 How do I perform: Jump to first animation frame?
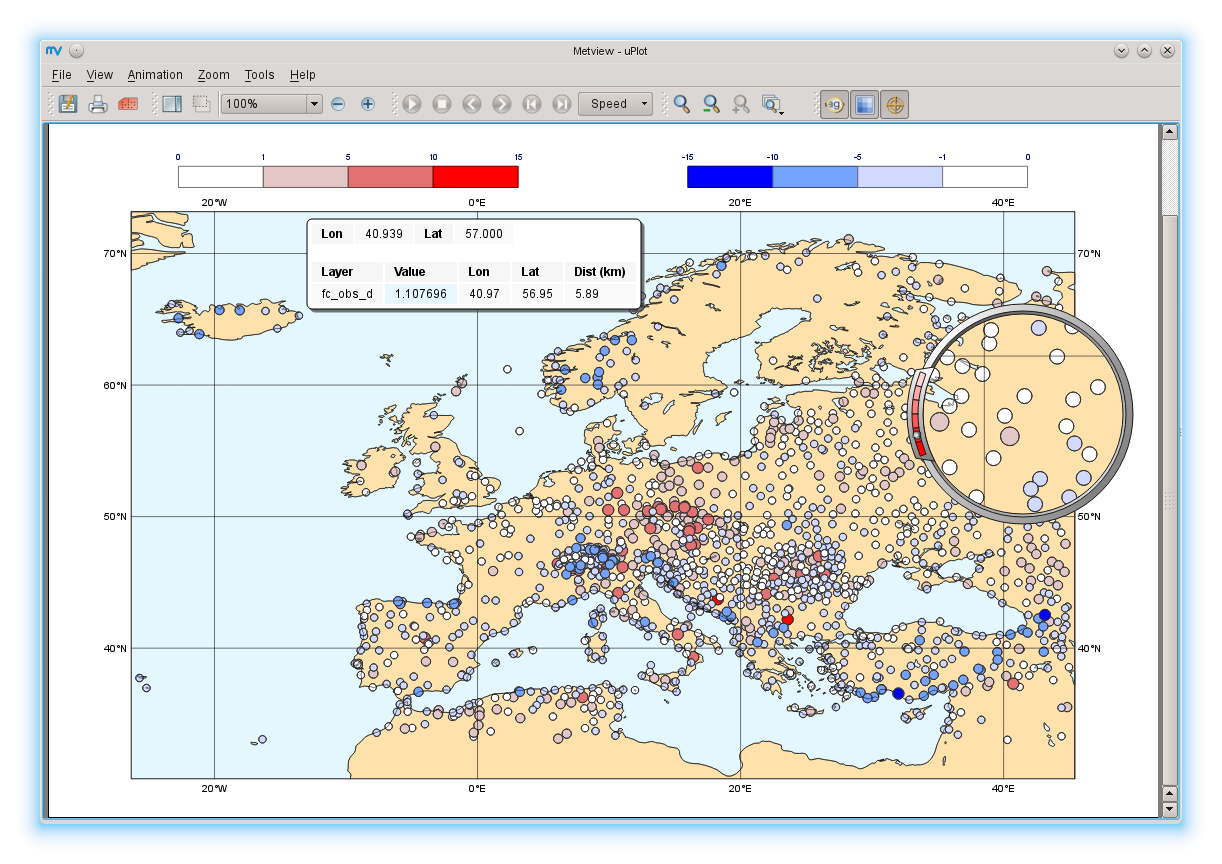point(532,103)
